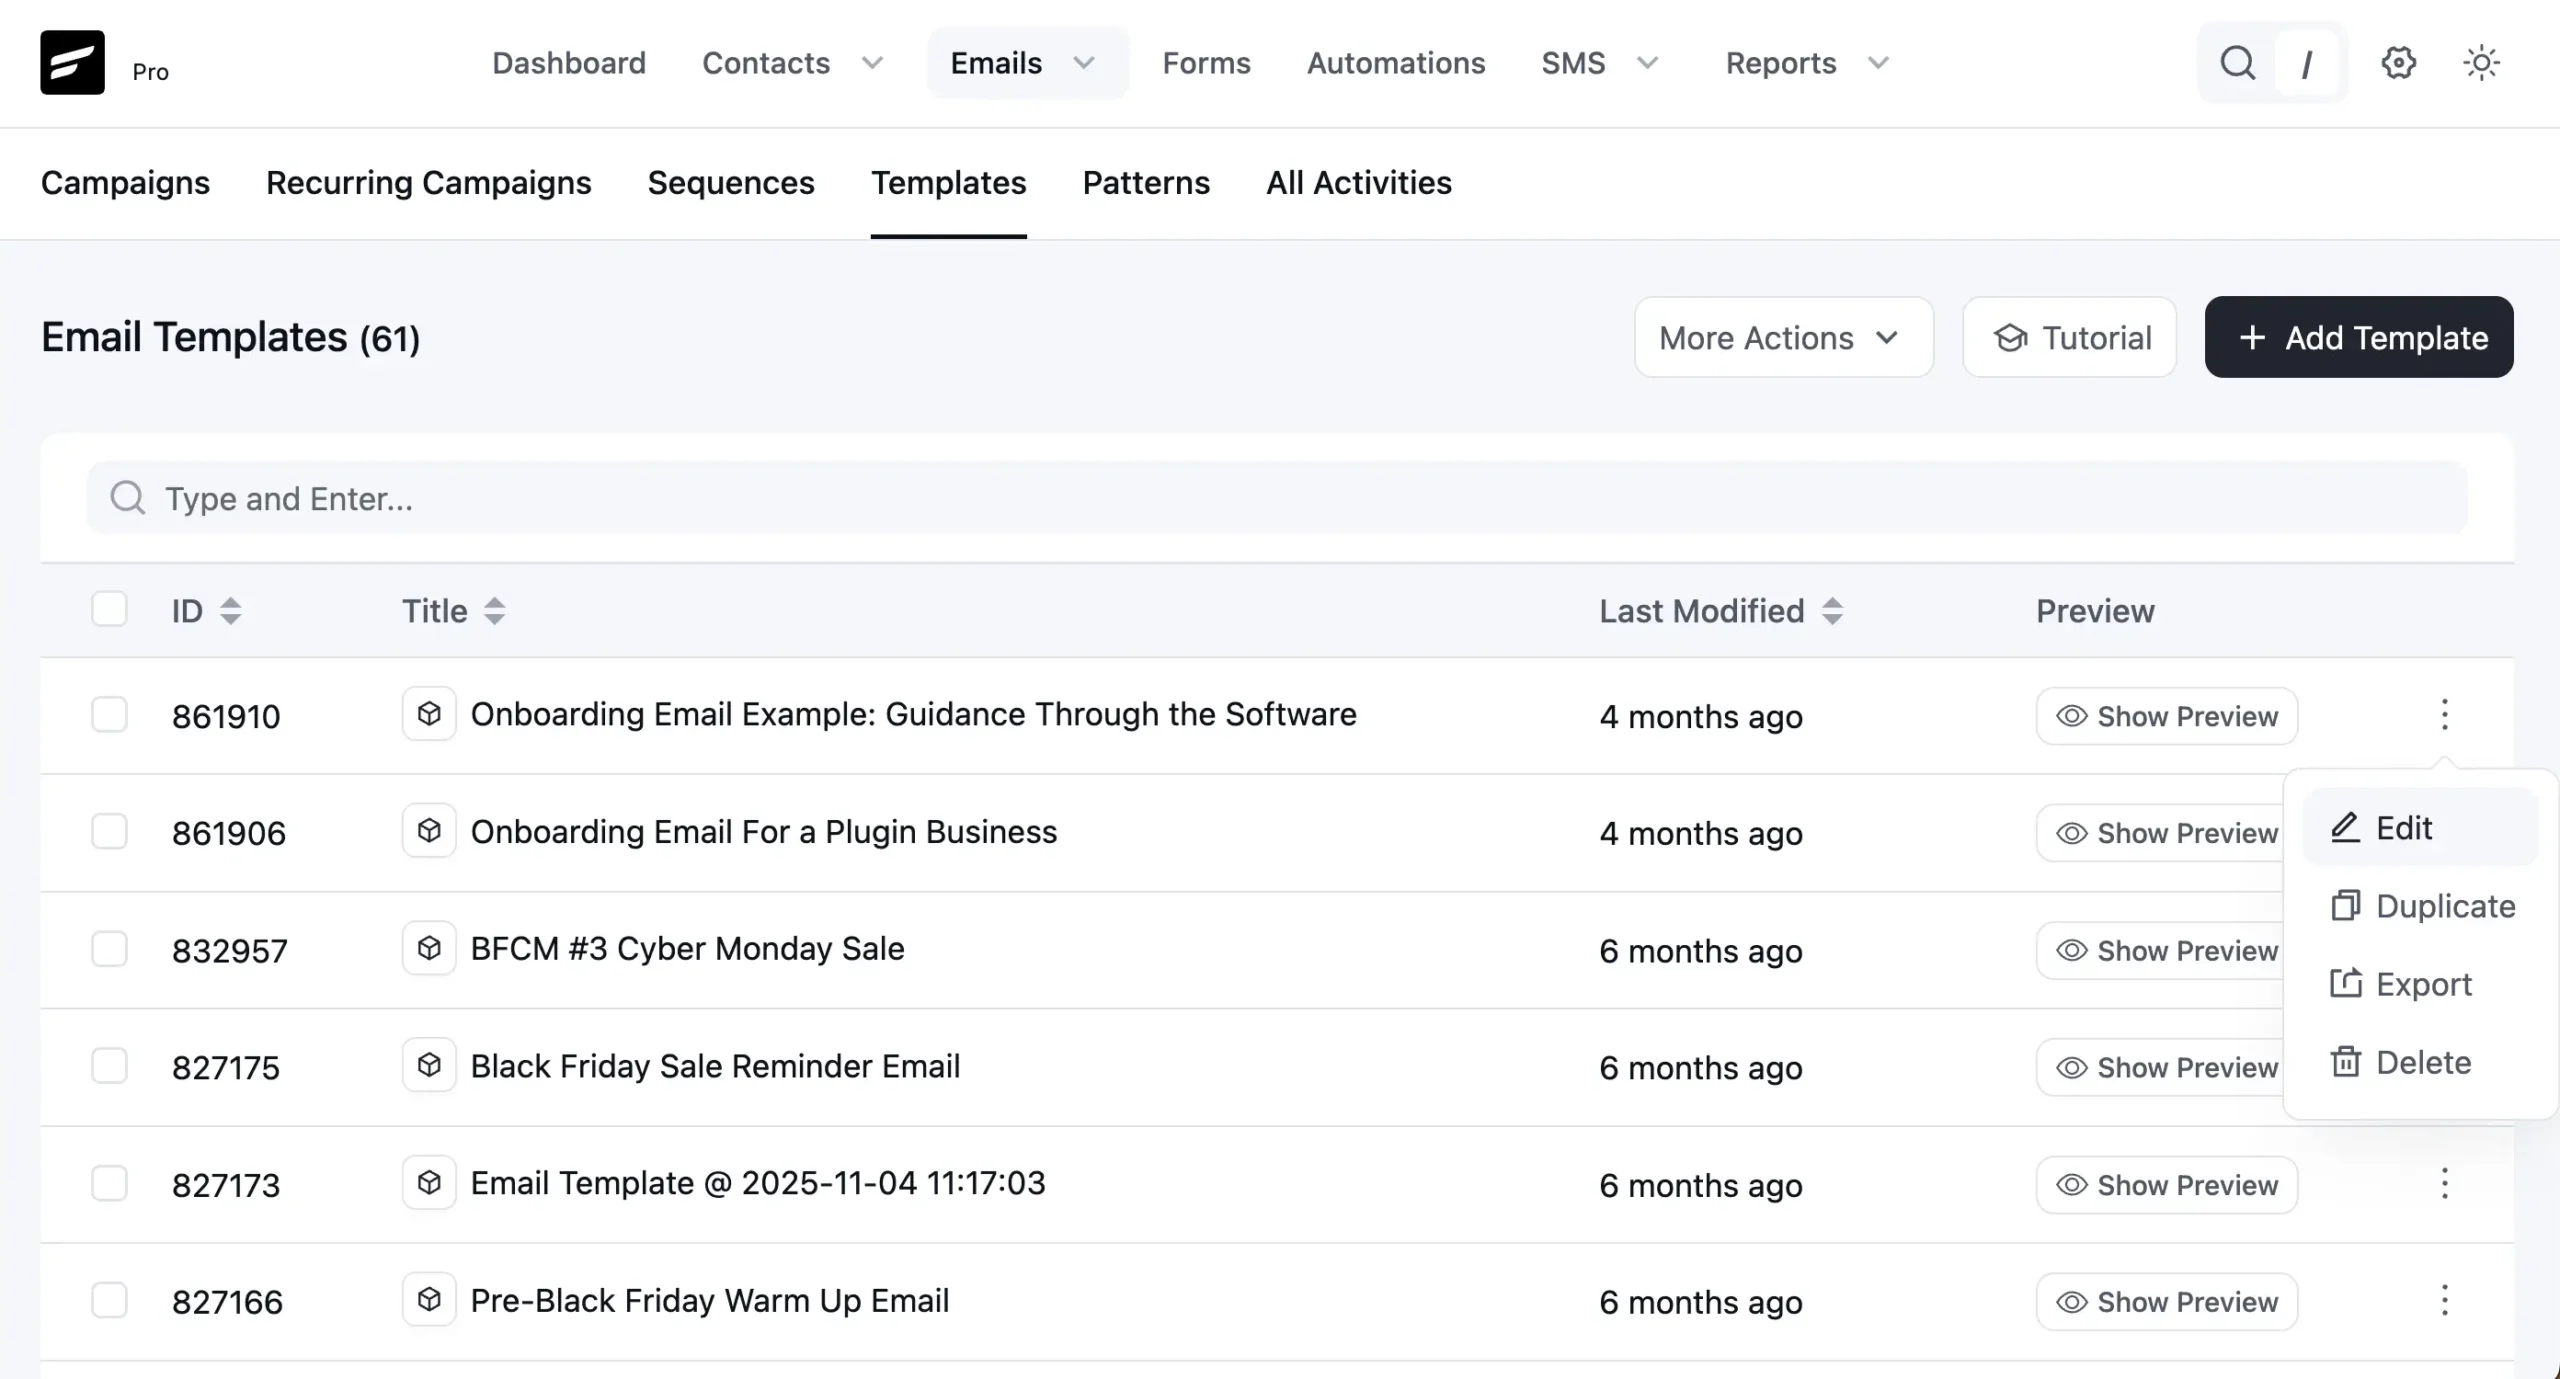Open three-dot menu for template 861910
The width and height of the screenshot is (2560, 1379).
click(x=2444, y=714)
